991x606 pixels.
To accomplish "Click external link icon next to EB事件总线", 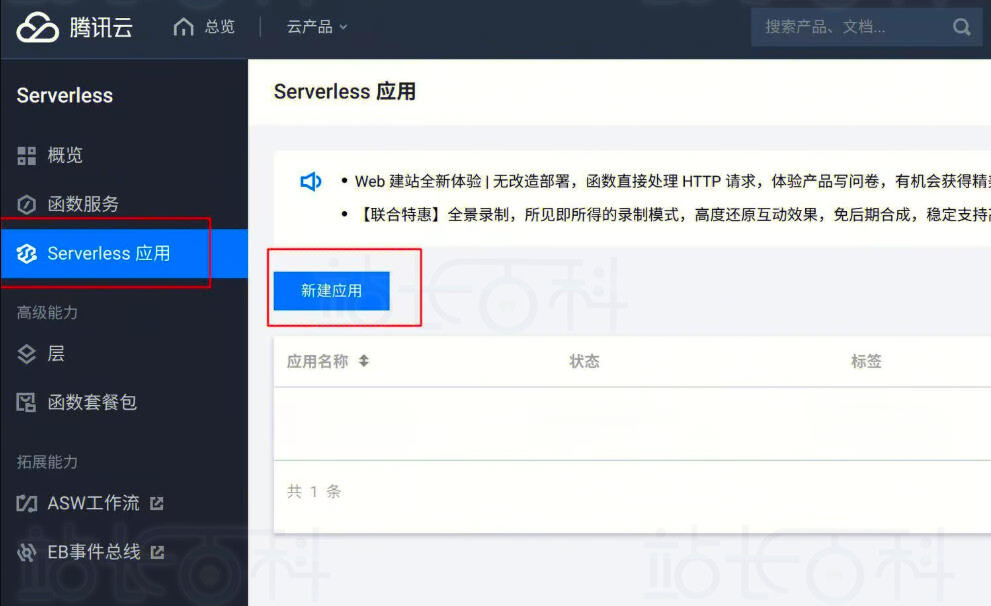I will pyautogui.click(x=157, y=552).
